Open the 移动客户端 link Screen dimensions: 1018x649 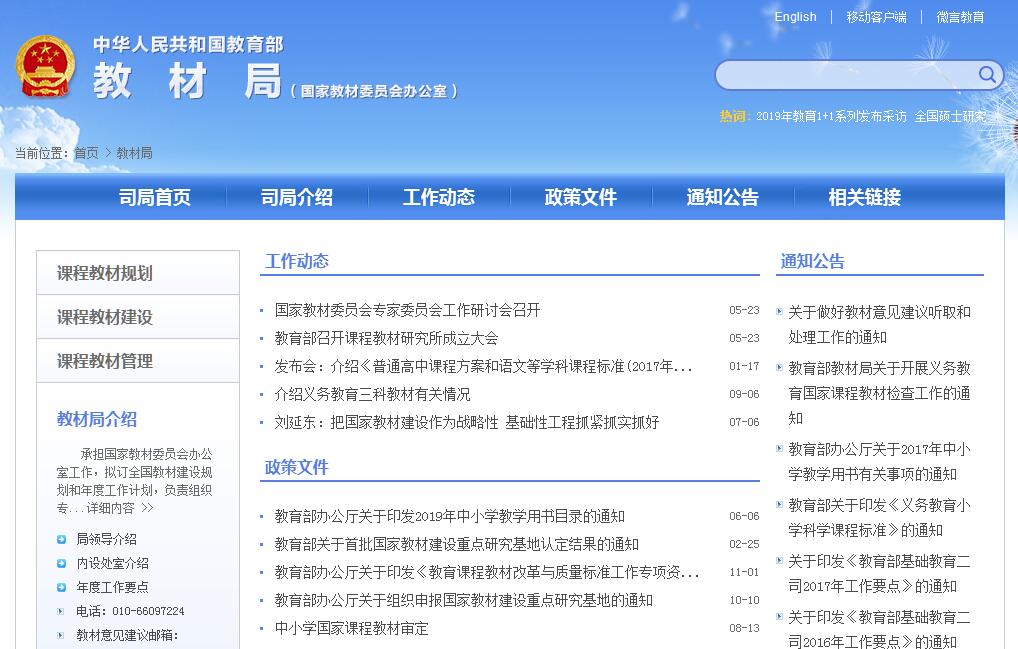[876, 17]
